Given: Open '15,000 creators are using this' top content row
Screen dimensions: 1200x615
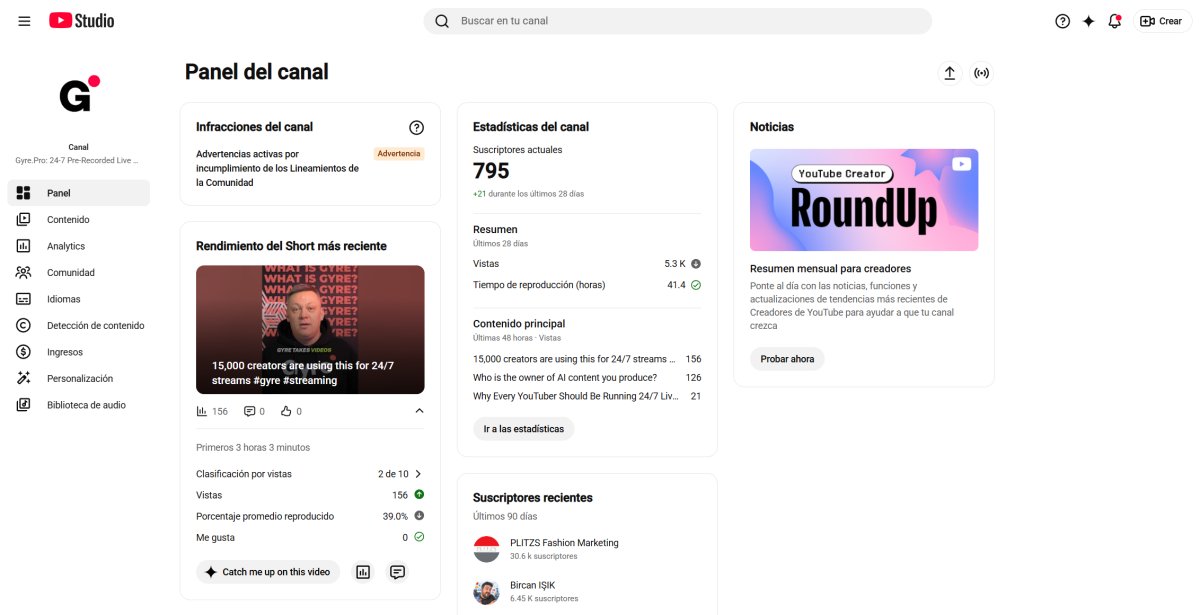Looking at the screenshot, I should point(587,359).
